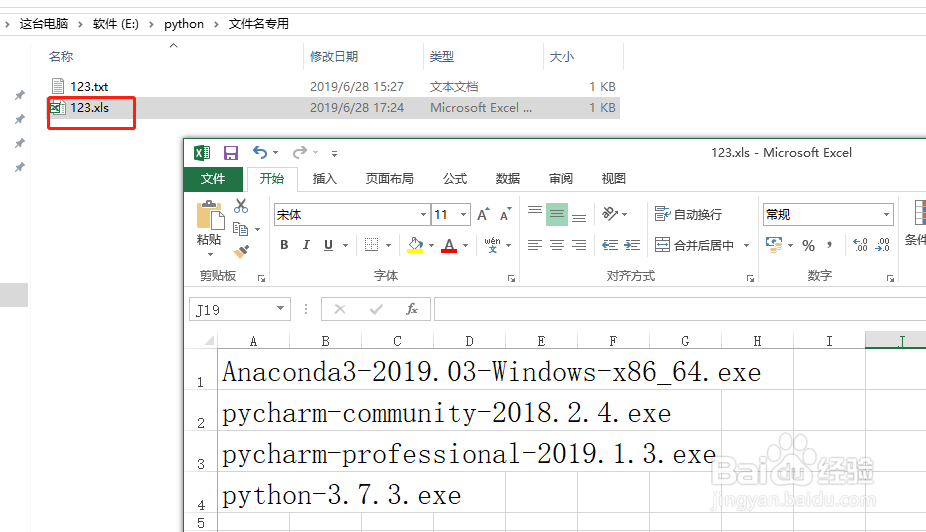Click python in Explorer address path
926x532 pixels.
pos(184,24)
